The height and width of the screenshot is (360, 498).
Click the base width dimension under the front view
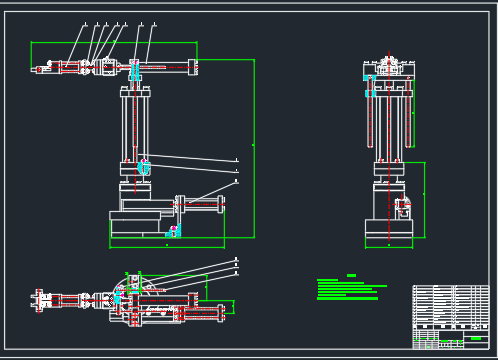[167, 247]
